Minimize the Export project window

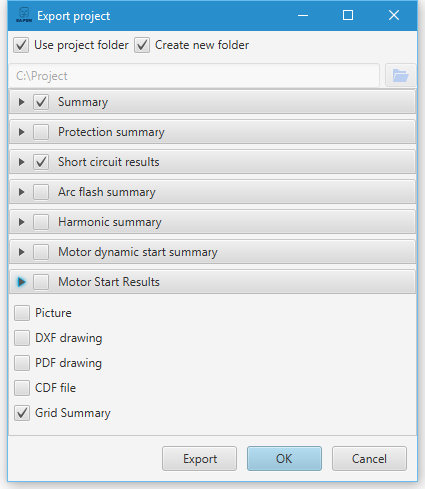pos(303,15)
